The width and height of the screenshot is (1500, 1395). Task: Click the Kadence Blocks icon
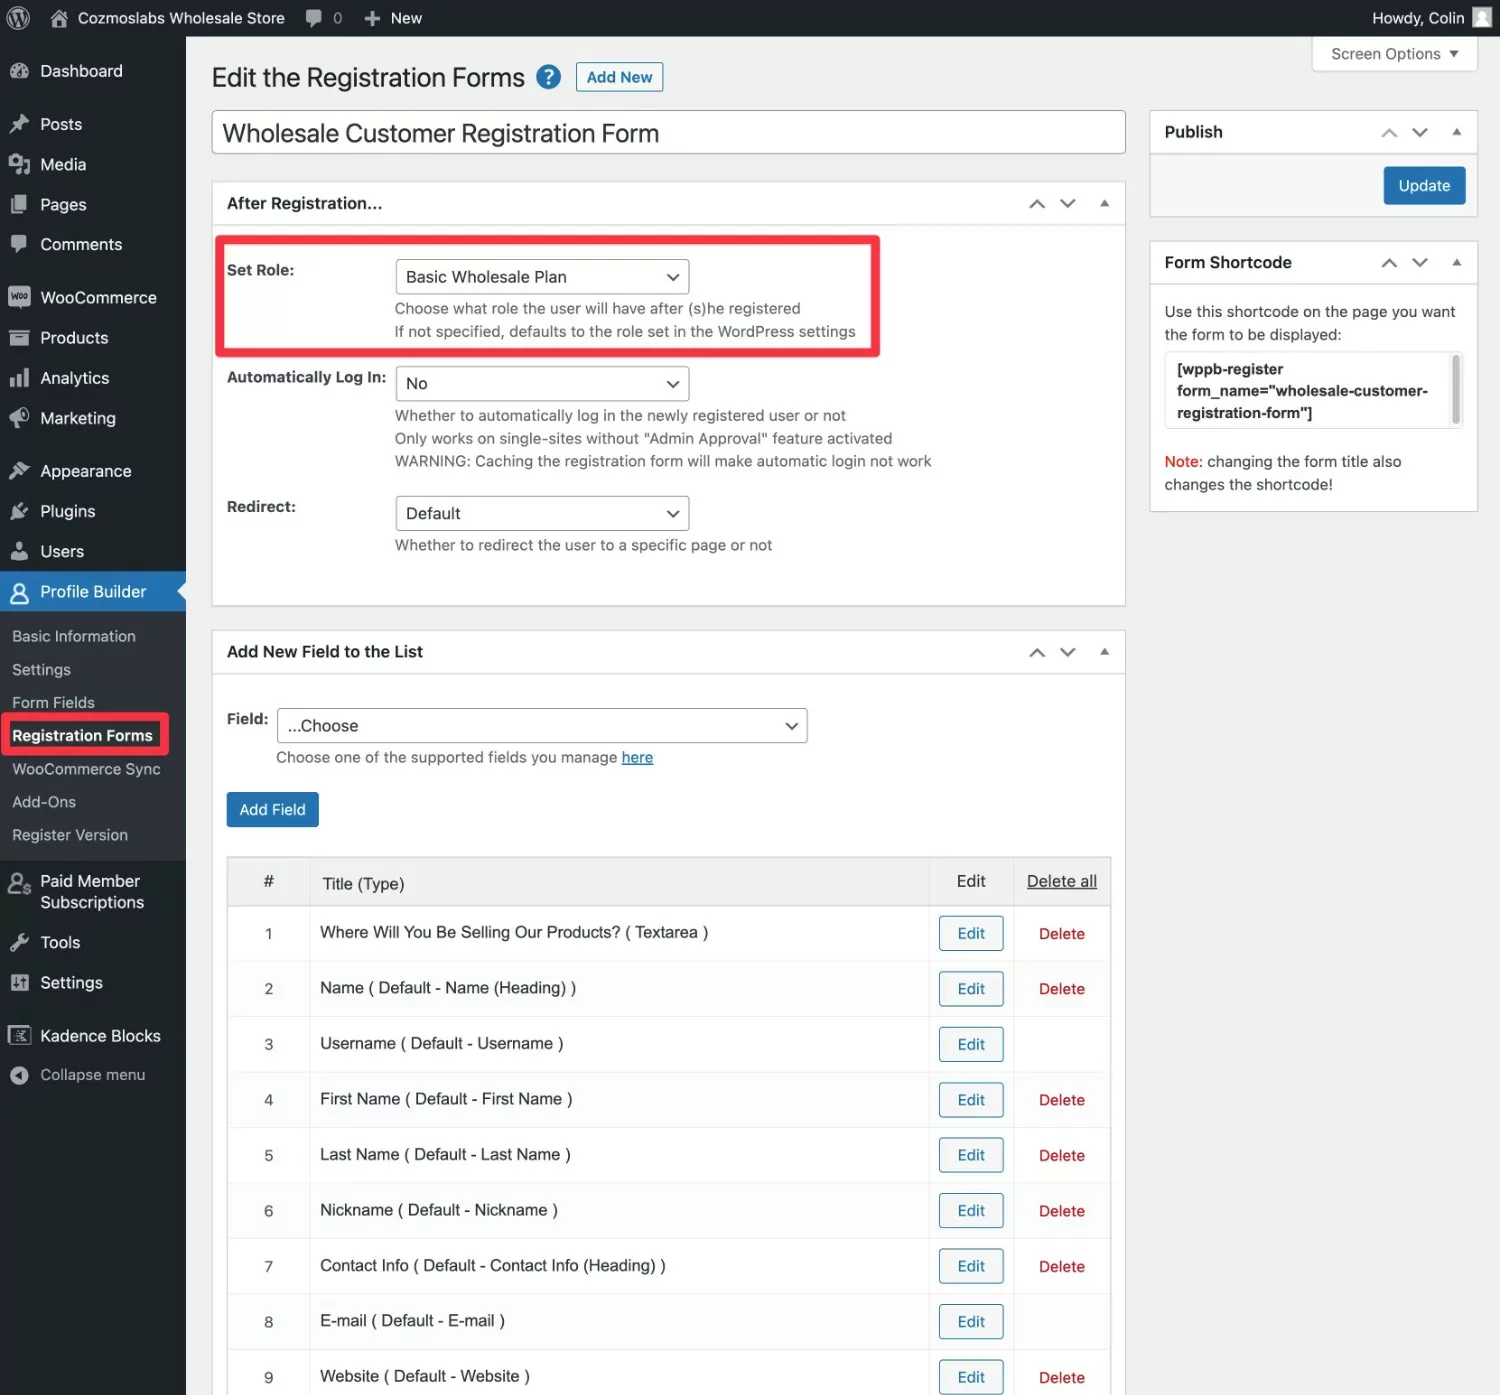tap(19, 1036)
